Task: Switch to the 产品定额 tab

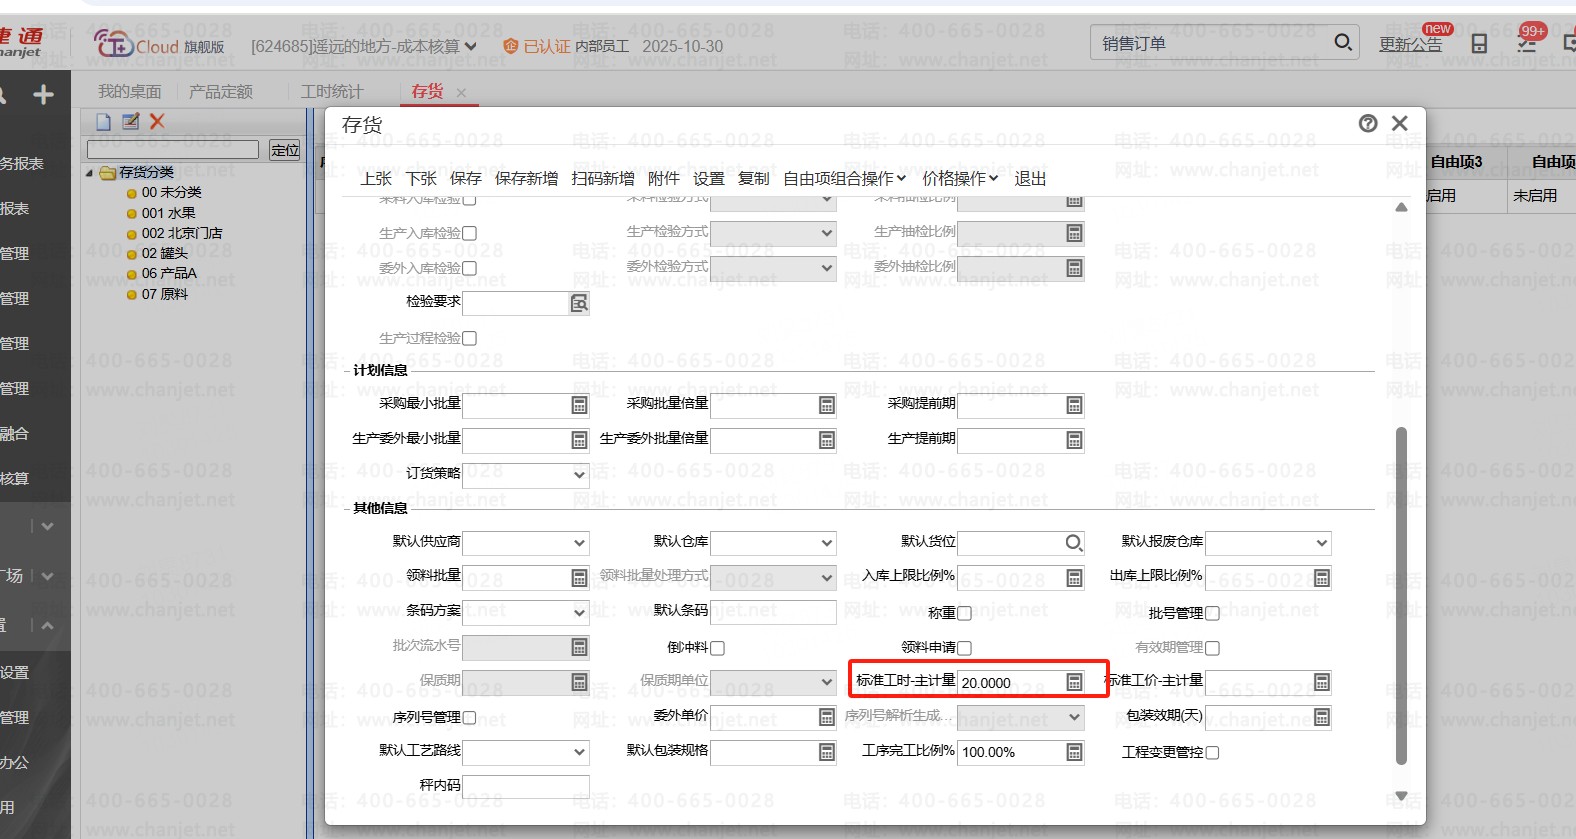Action: 221,91
